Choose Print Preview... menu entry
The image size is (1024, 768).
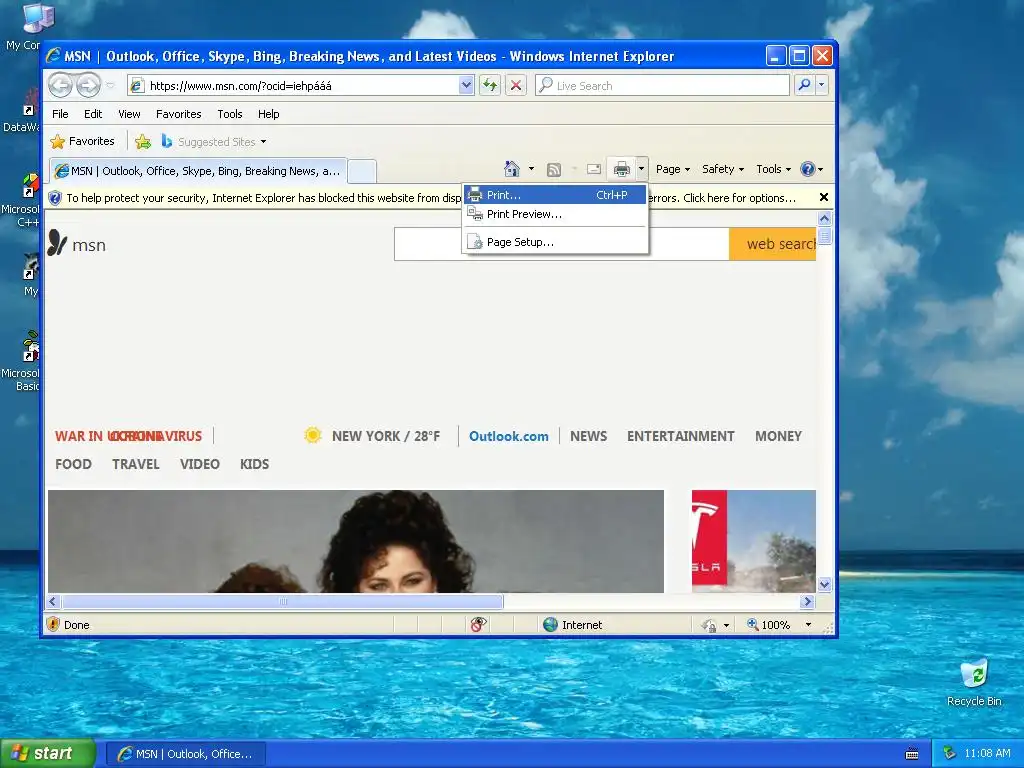(555, 214)
